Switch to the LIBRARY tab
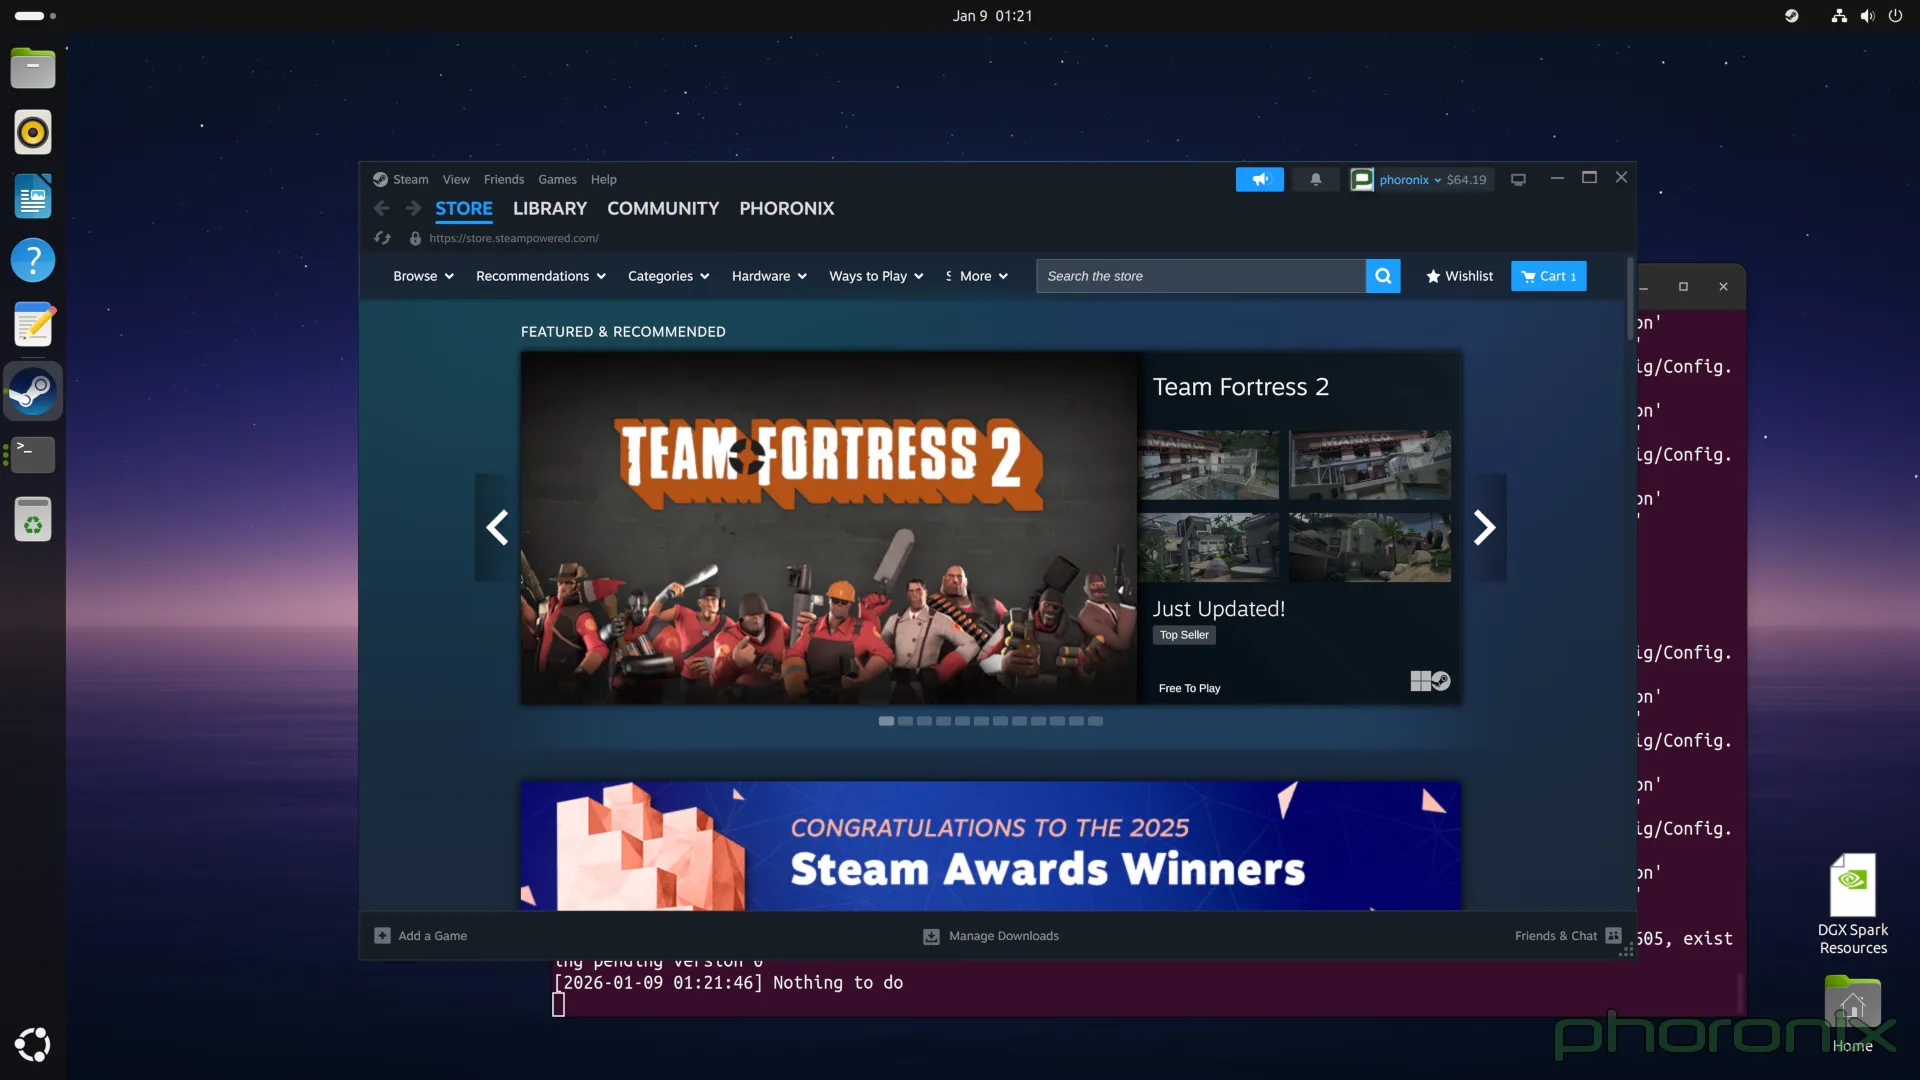This screenshot has height=1080, width=1920. click(549, 208)
